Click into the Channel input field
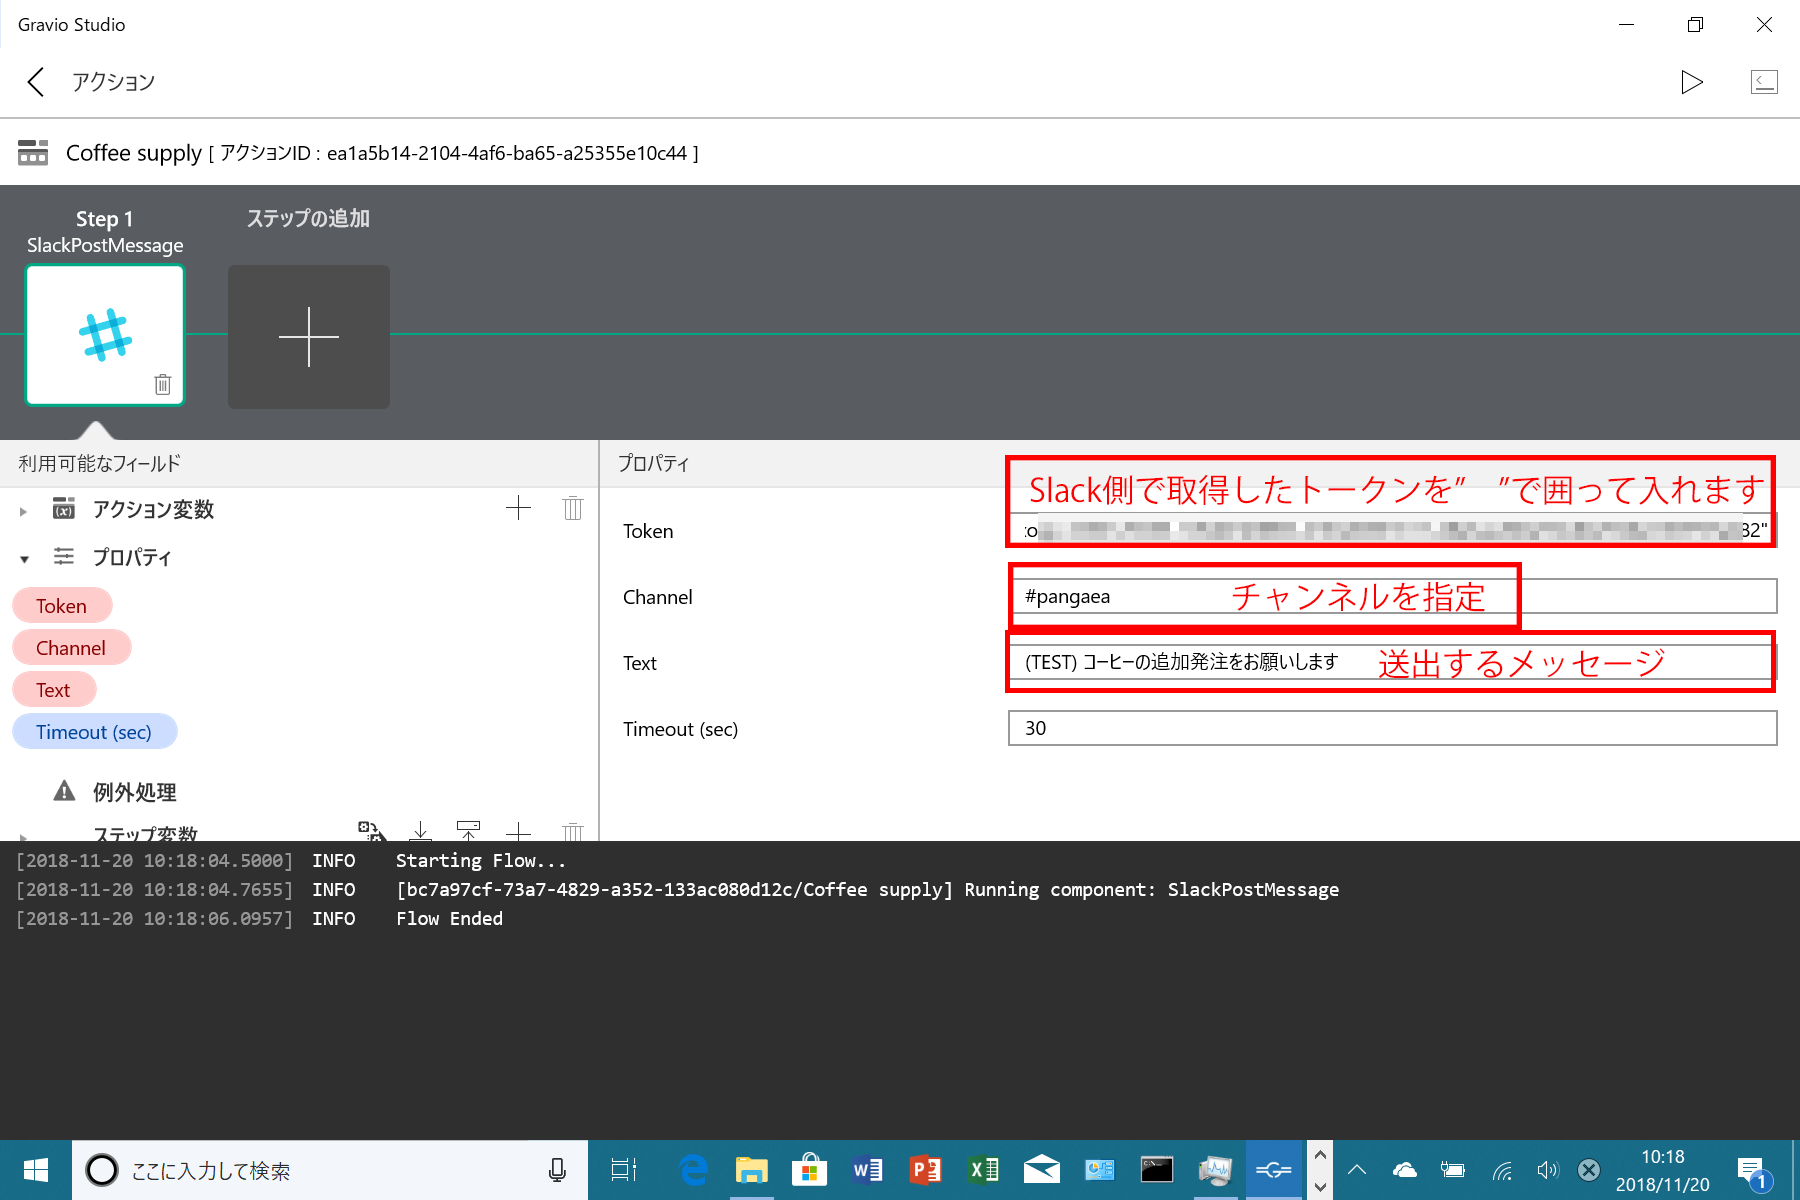Viewport: 1800px width, 1200px height. (1392, 596)
